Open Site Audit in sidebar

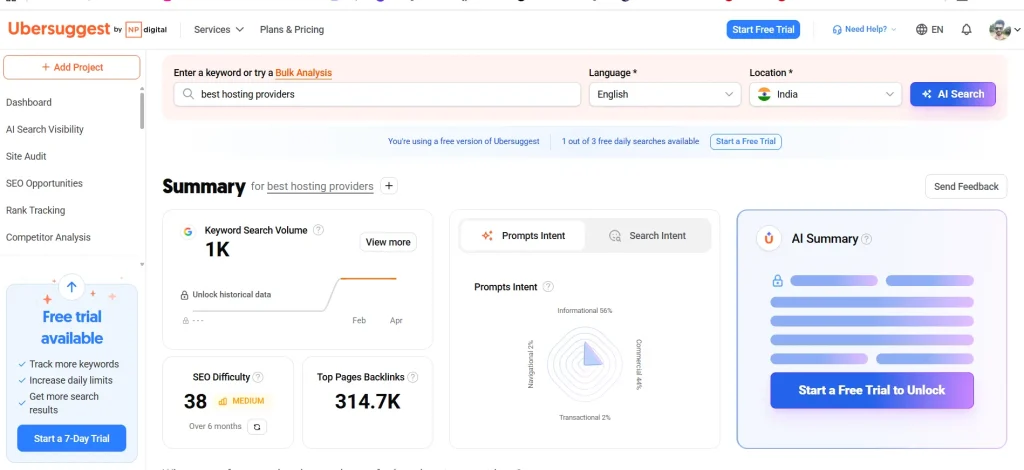[26, 157]
